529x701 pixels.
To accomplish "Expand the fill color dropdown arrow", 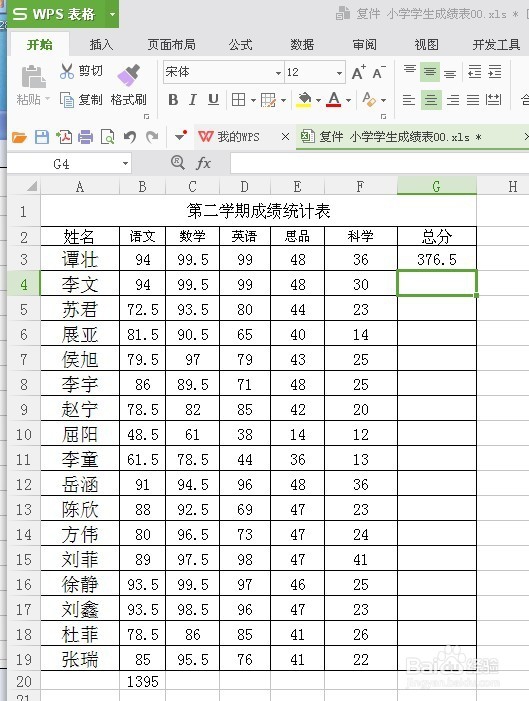I will pos(318,100).
